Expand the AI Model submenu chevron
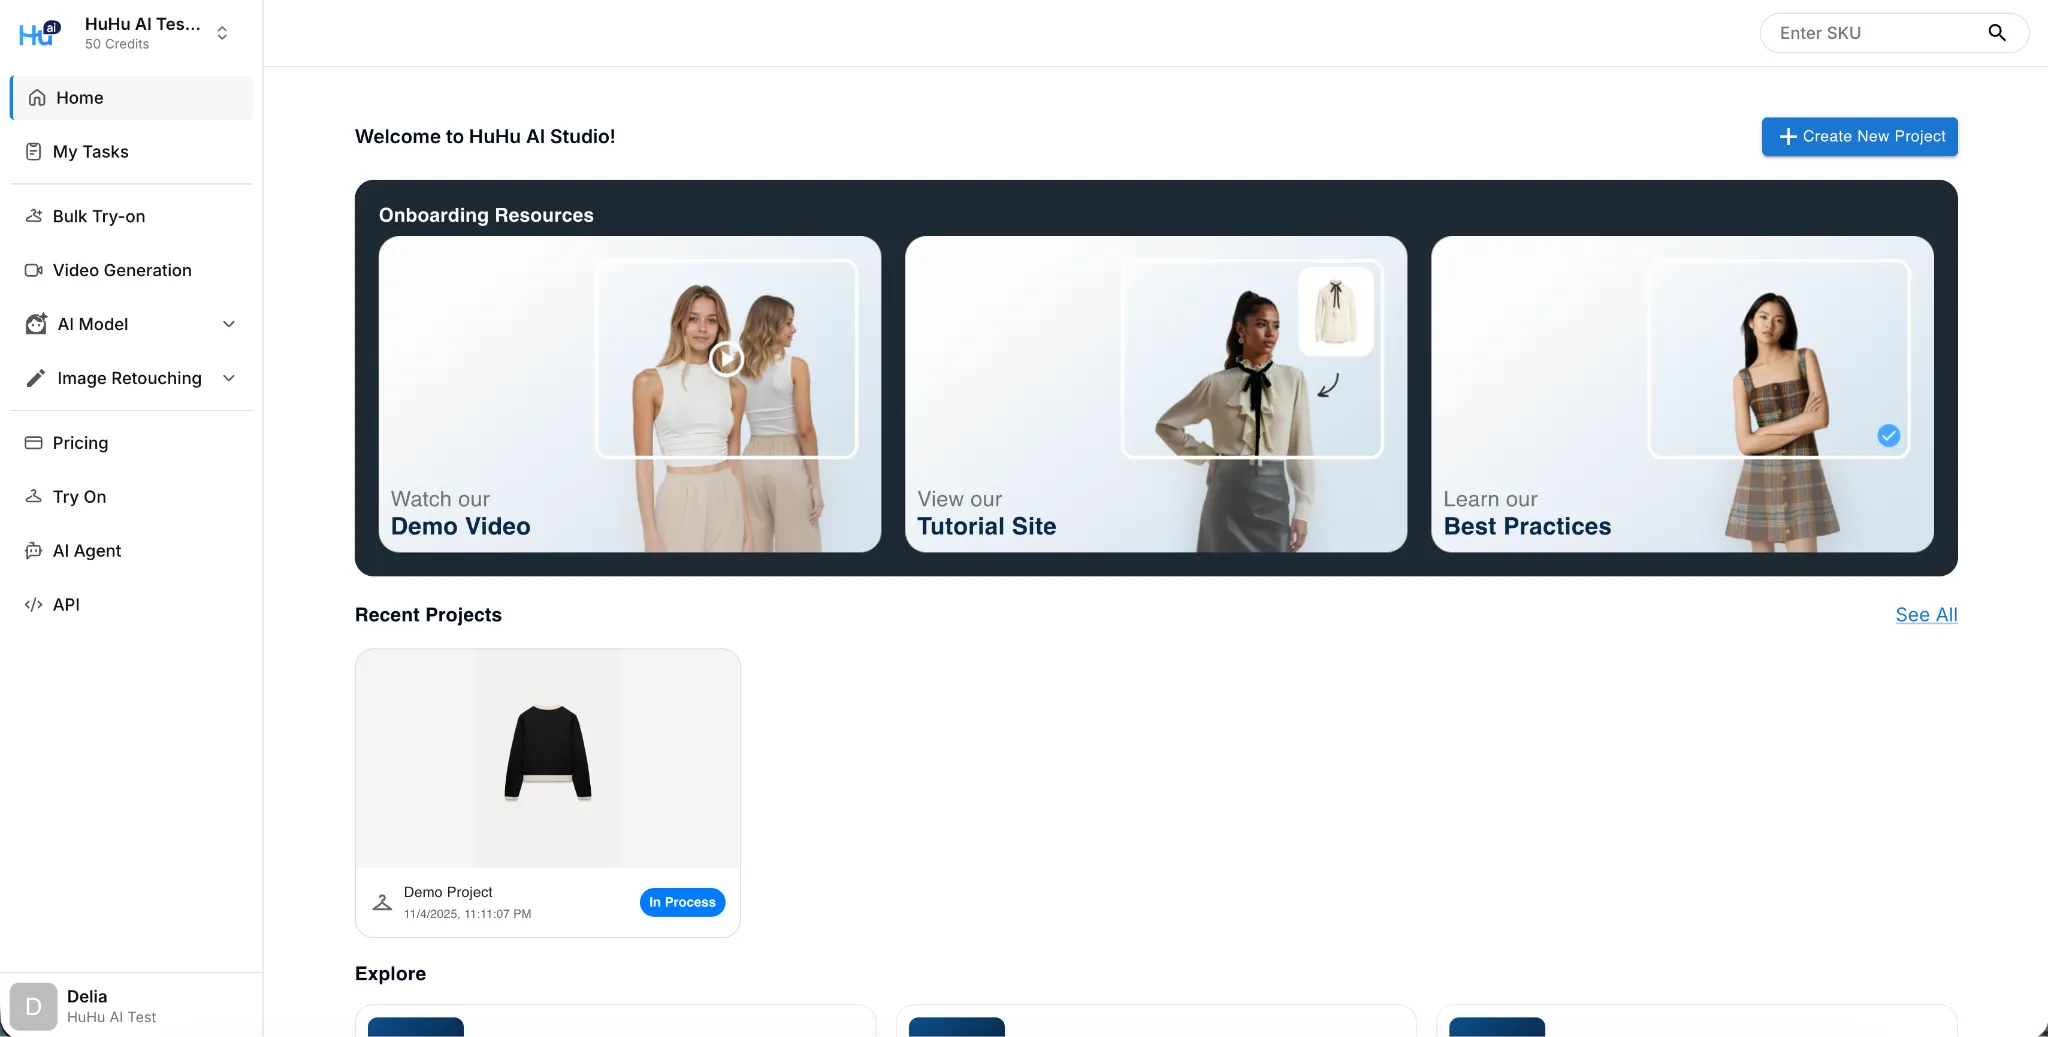The height and width of the screenshot is (1037, 2048). click(x=229, y=324)
